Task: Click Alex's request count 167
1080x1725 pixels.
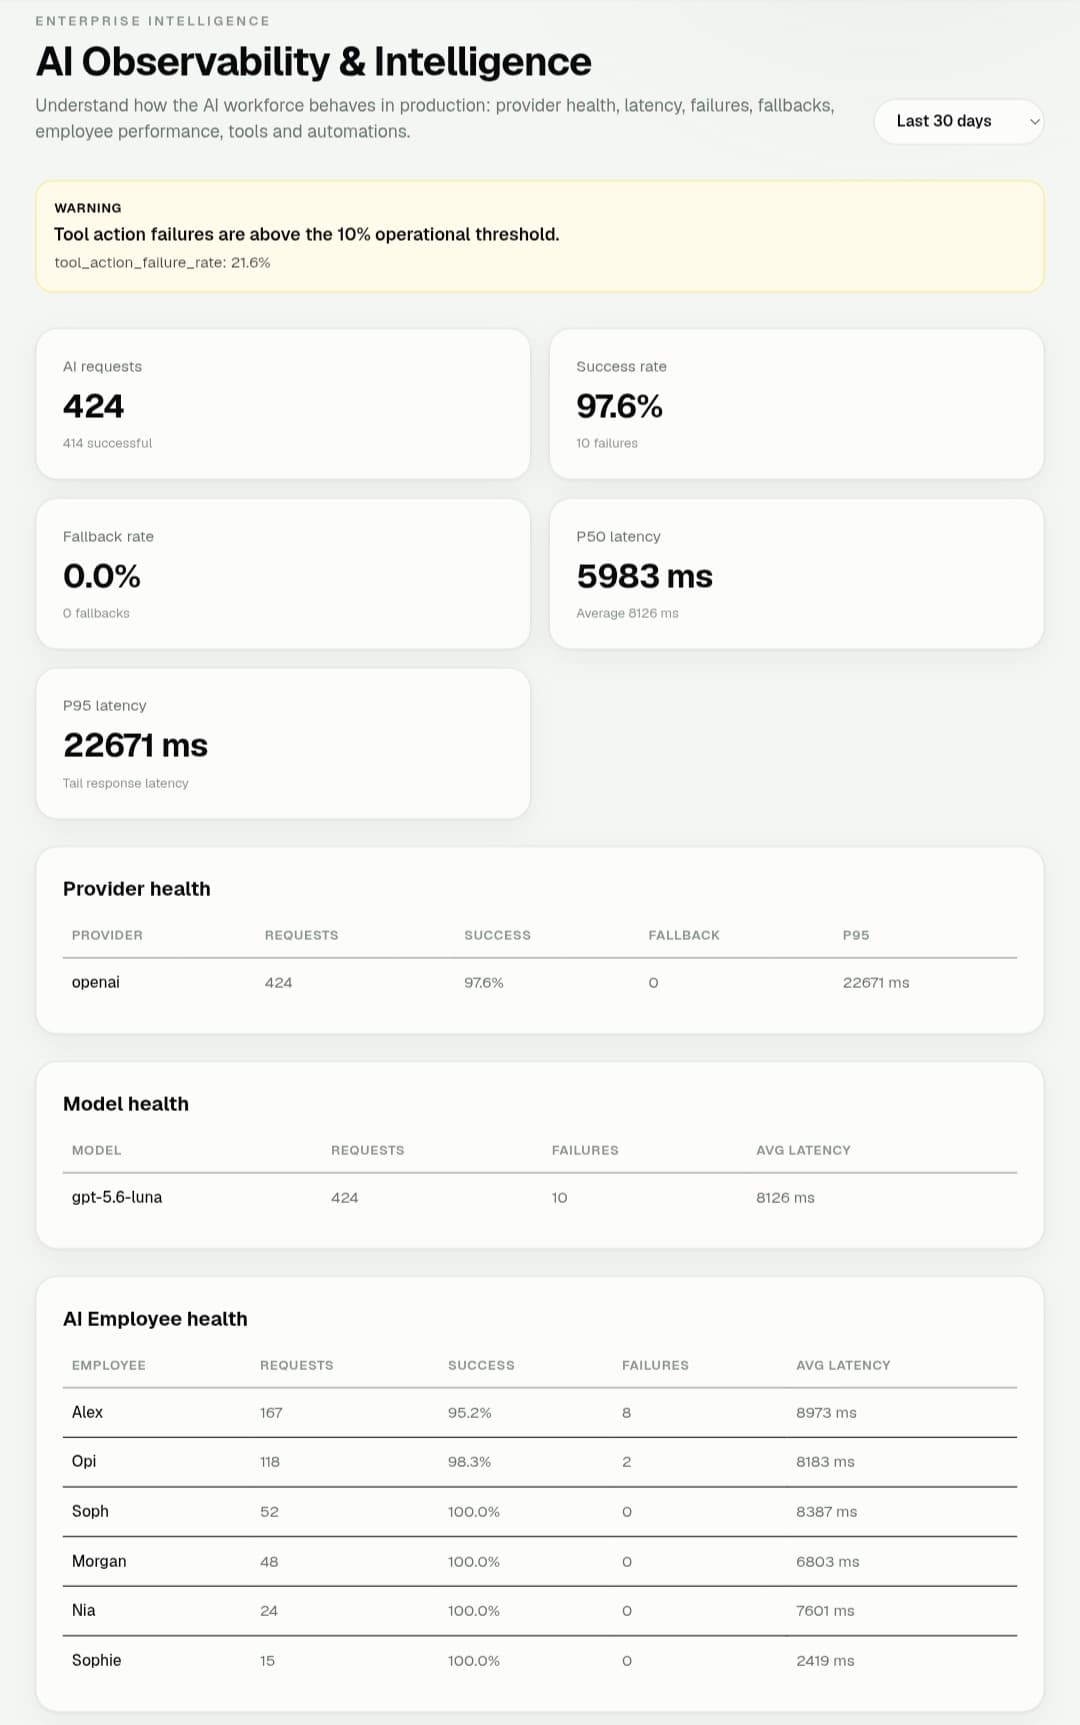Action: pos(271,1413)
